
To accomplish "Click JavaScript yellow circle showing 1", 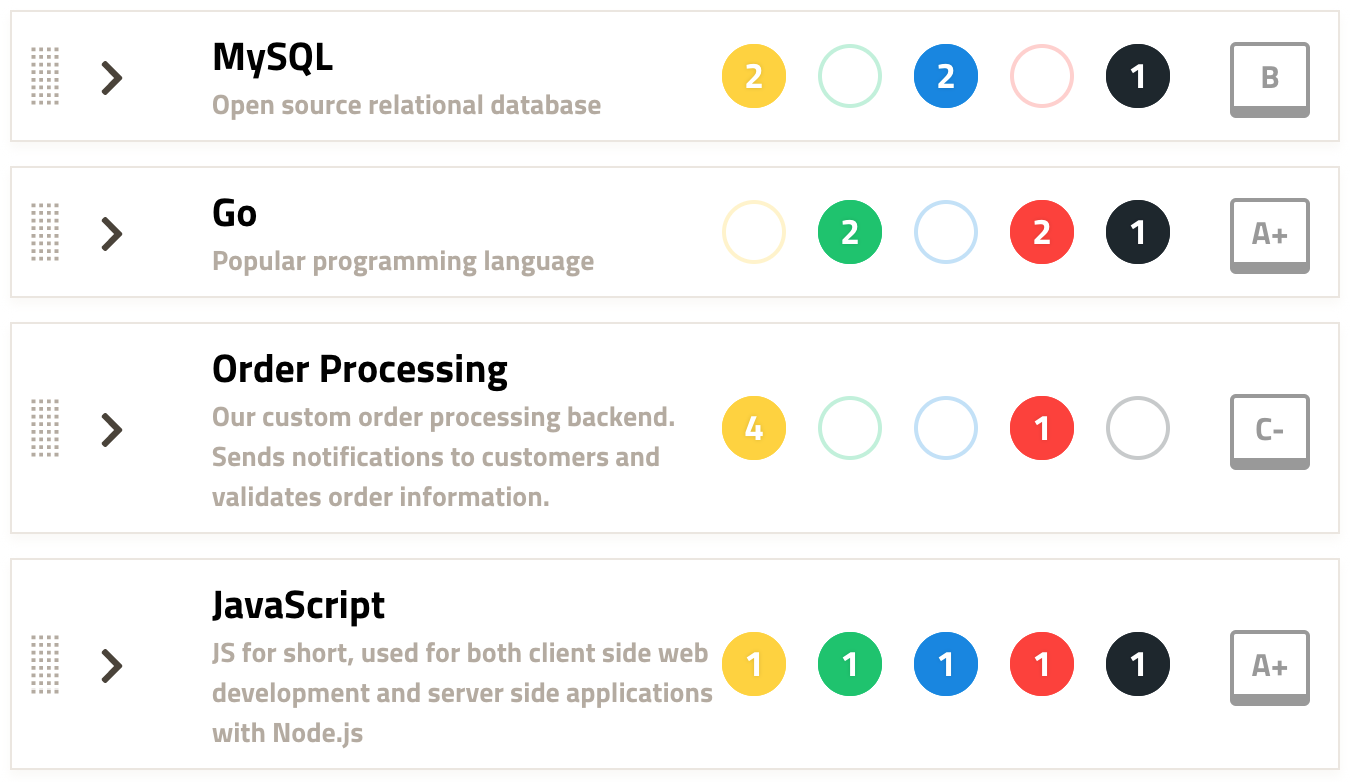I will click(754, 664).
